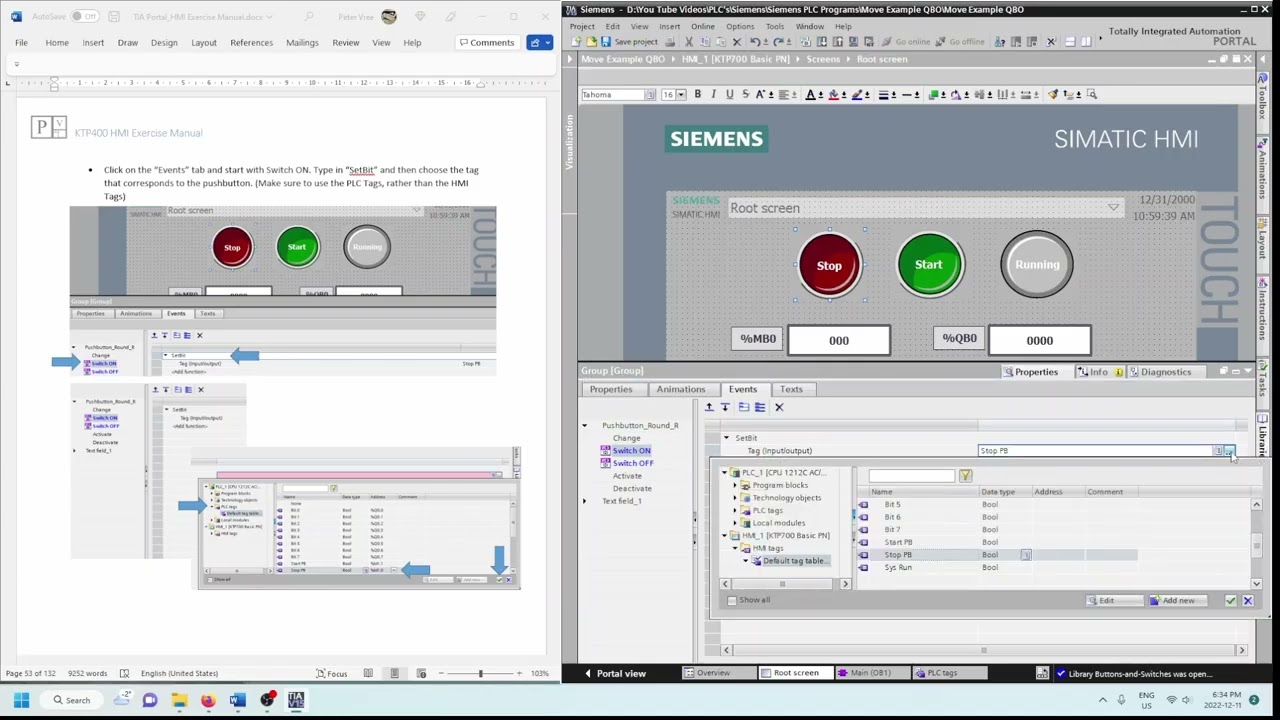This screenshot has height=720, width=1280.
Task: Click the yellow filter icon in tag picker
Action: tap(965, 476)
